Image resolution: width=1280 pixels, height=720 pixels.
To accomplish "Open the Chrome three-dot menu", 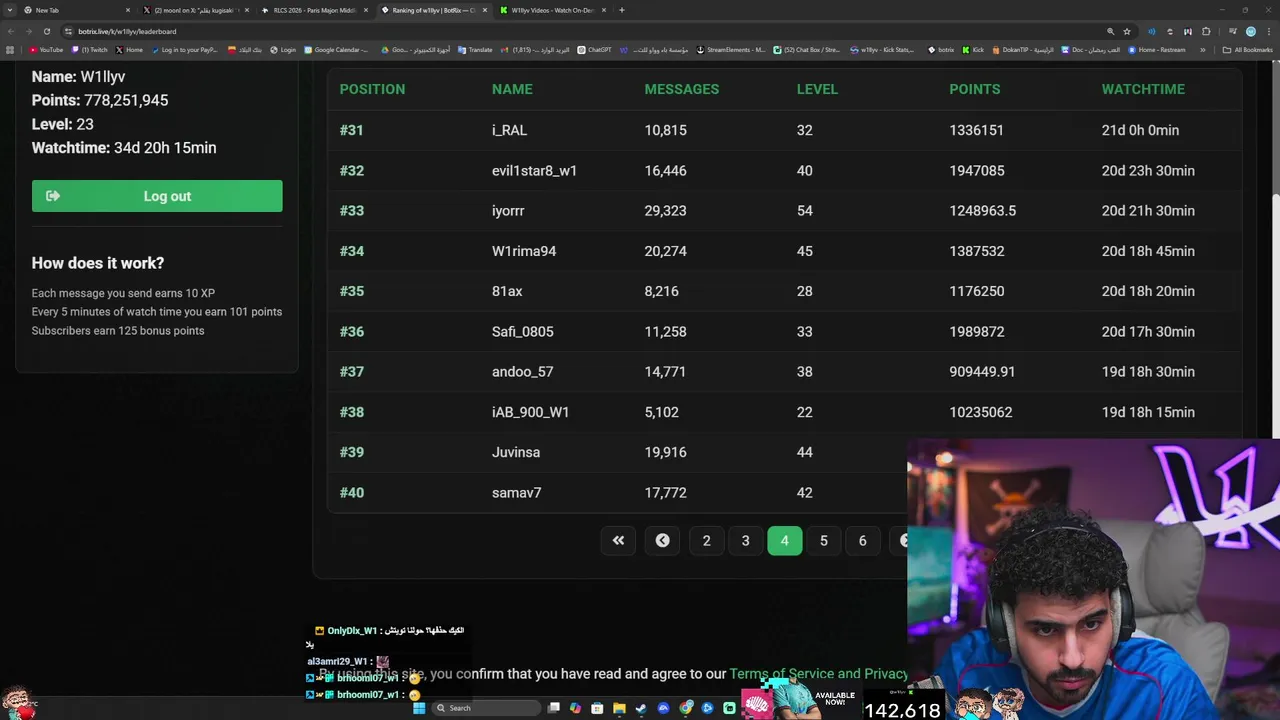I will [1269, 31].
